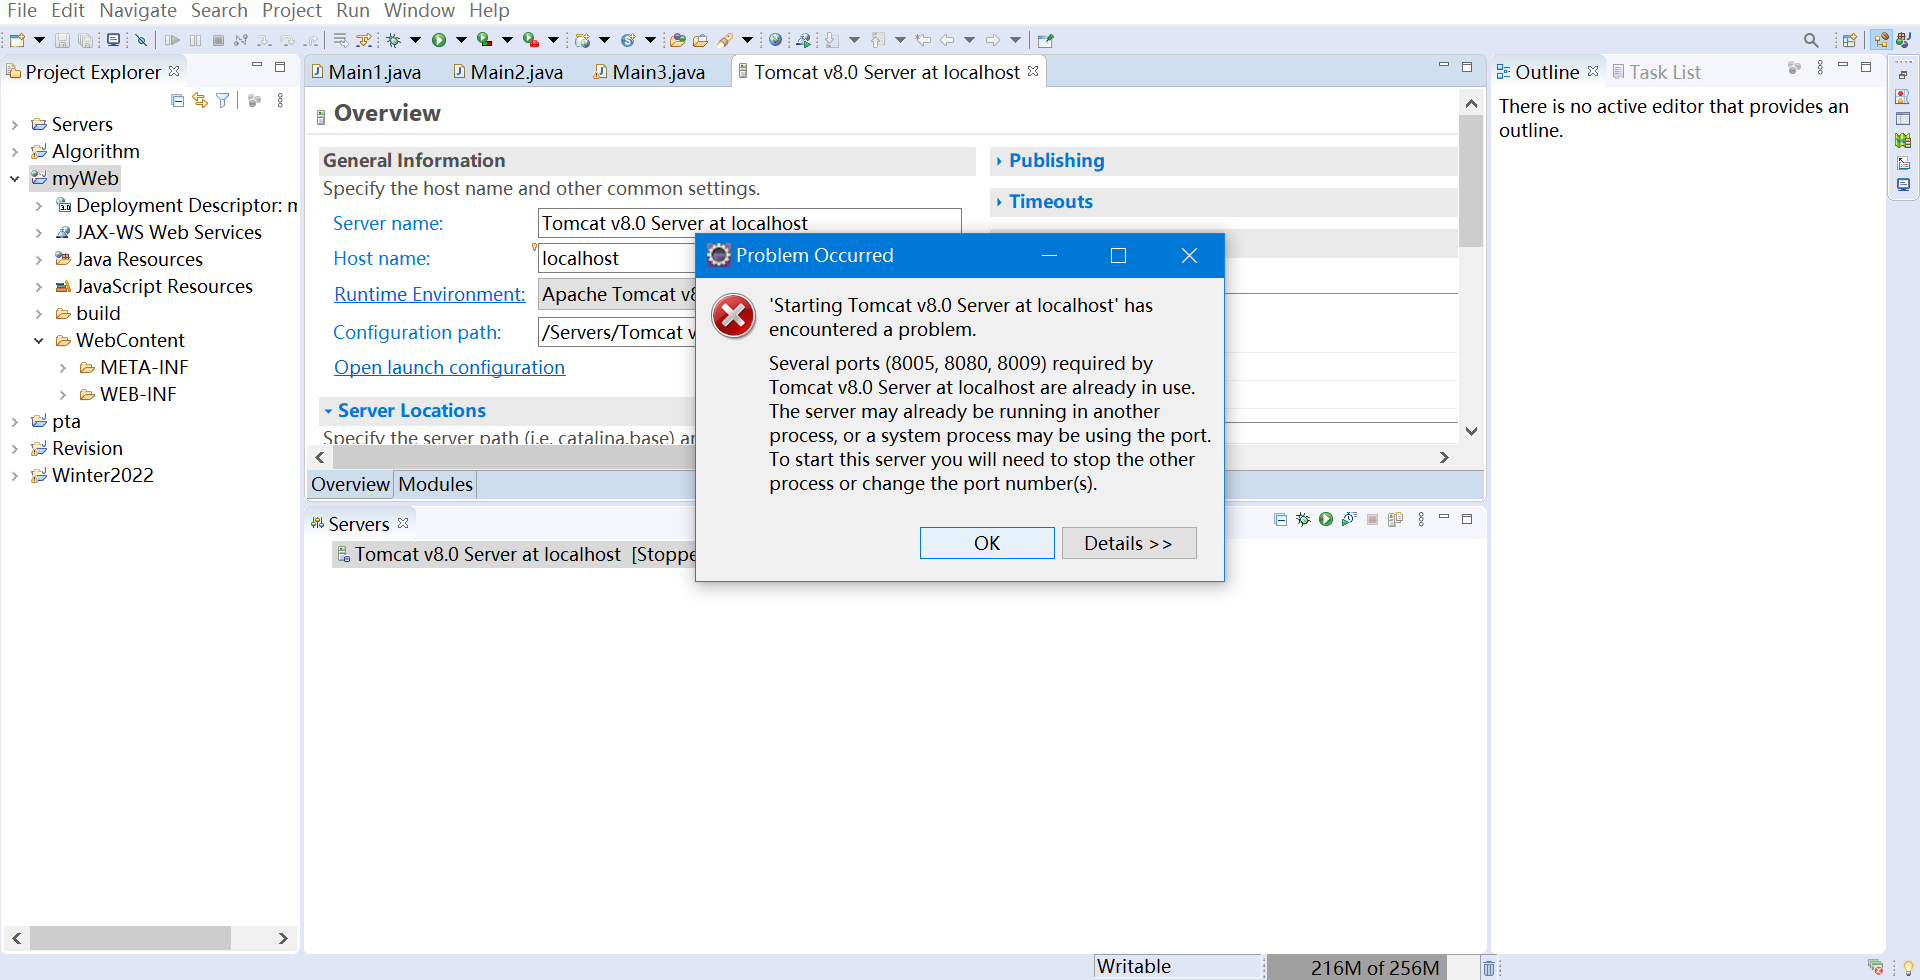Click the Host name input field
The width and height of the screenshot is (1920, 980).
coord(617,258)
